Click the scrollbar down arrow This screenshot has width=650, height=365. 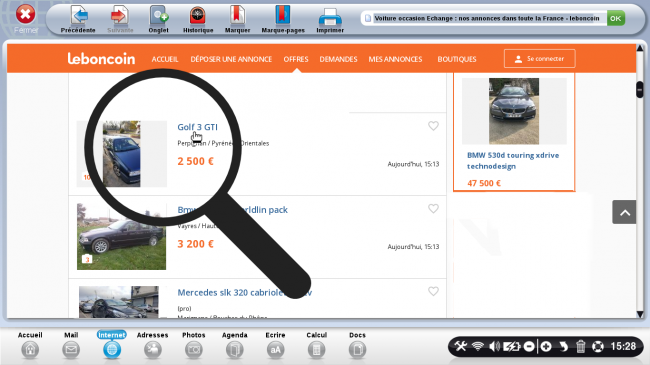tap(640, 315)
